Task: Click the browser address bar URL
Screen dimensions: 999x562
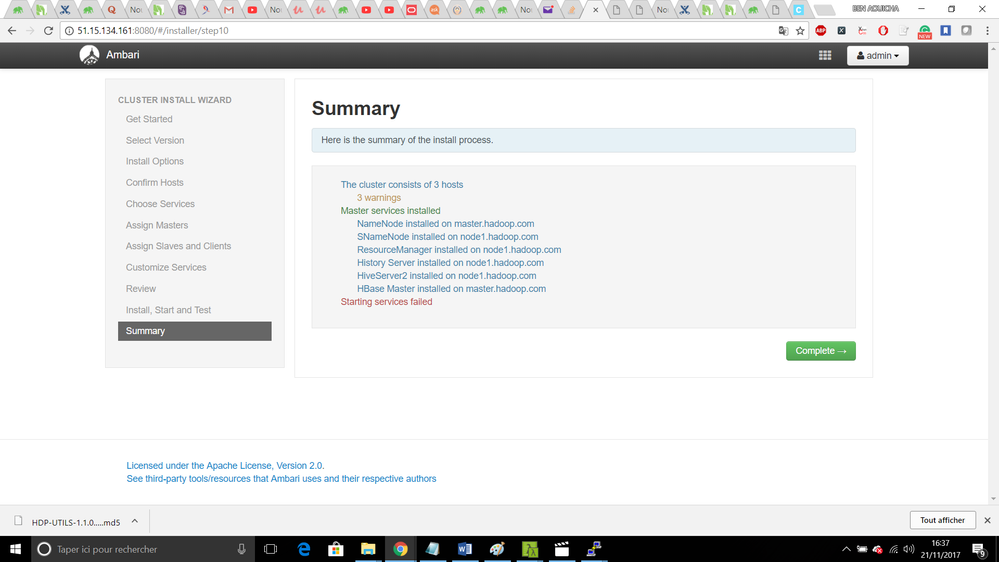Action: (153, 31)
